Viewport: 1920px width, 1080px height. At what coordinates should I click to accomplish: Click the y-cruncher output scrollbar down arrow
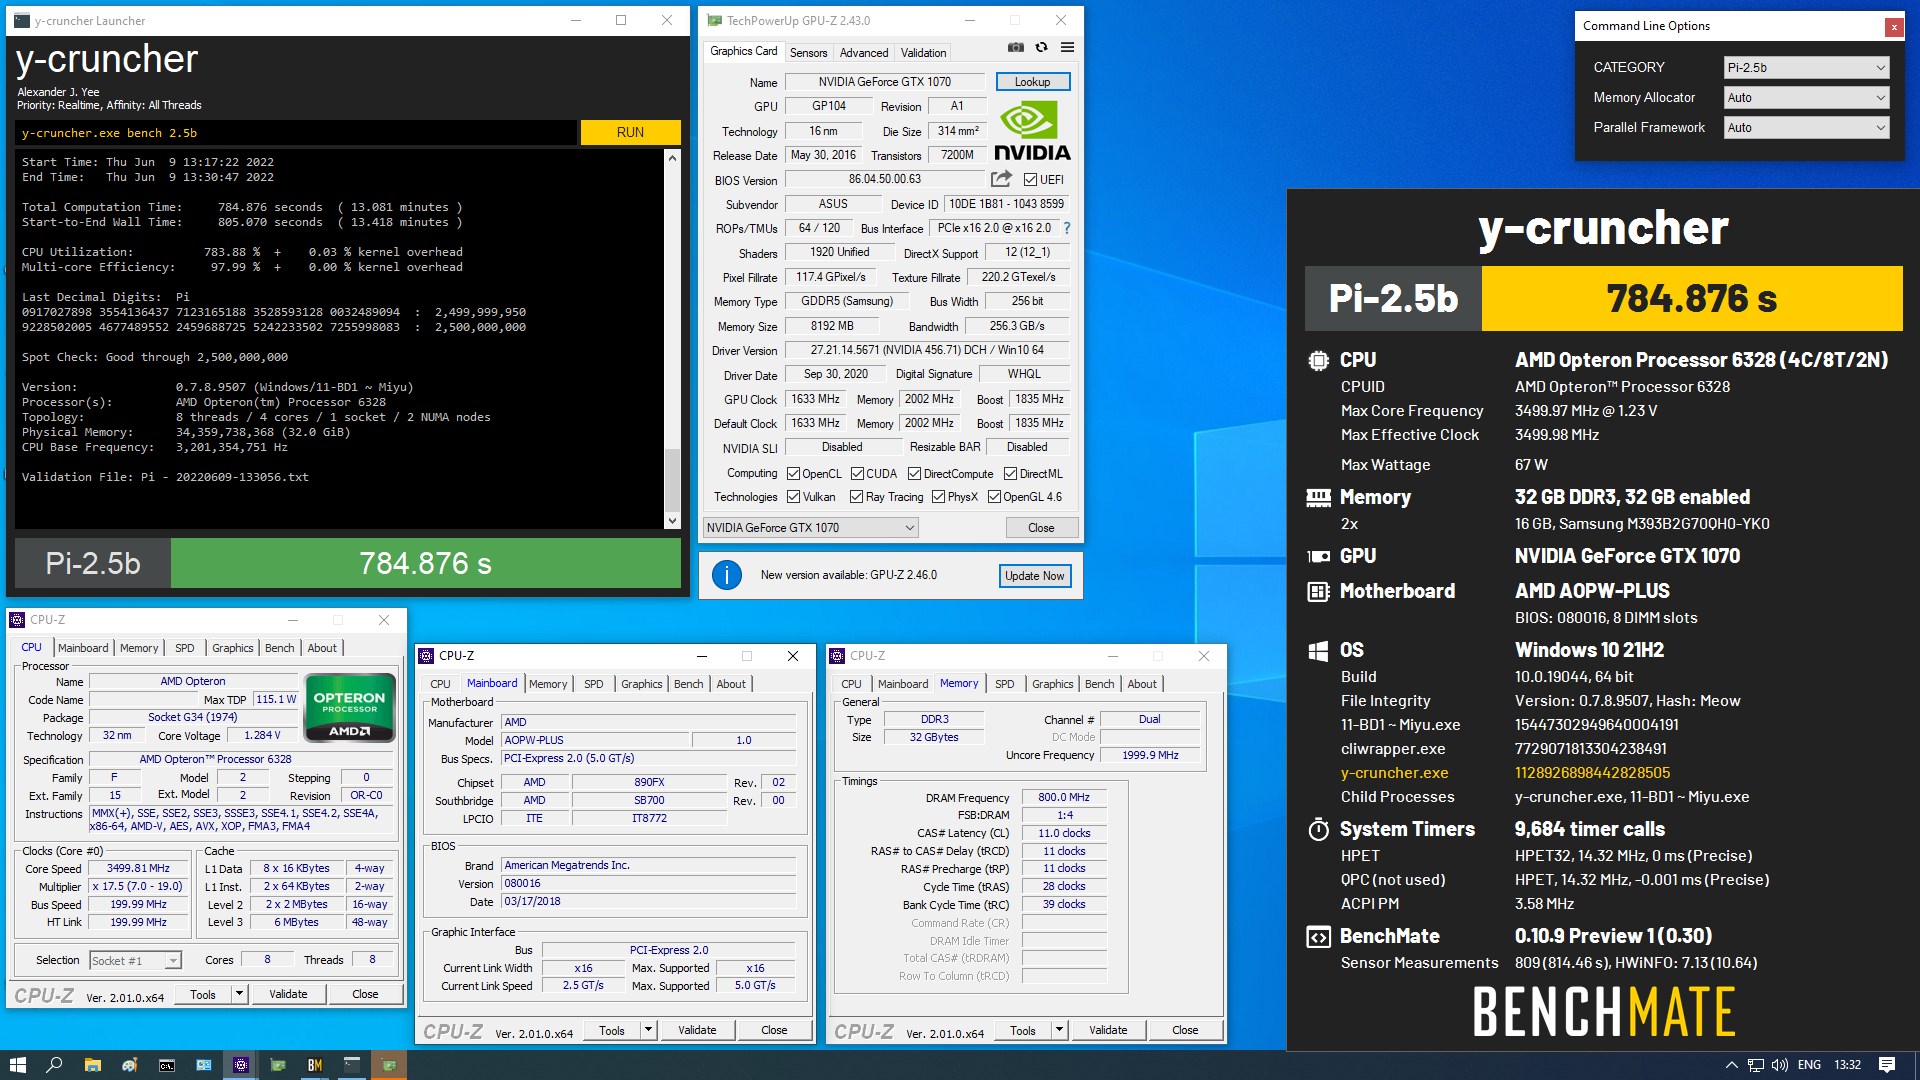(x=672, y=521)
